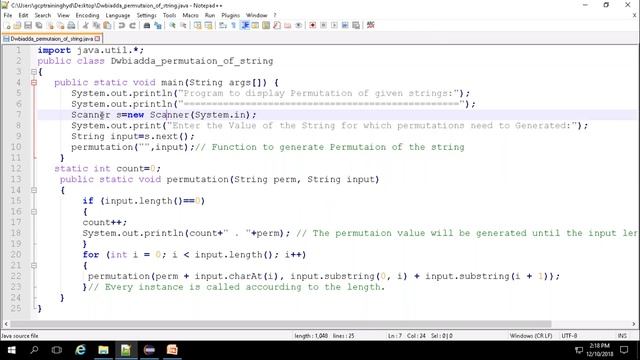
Task: Open the ? help menu
Action: (x=275, y=15)
